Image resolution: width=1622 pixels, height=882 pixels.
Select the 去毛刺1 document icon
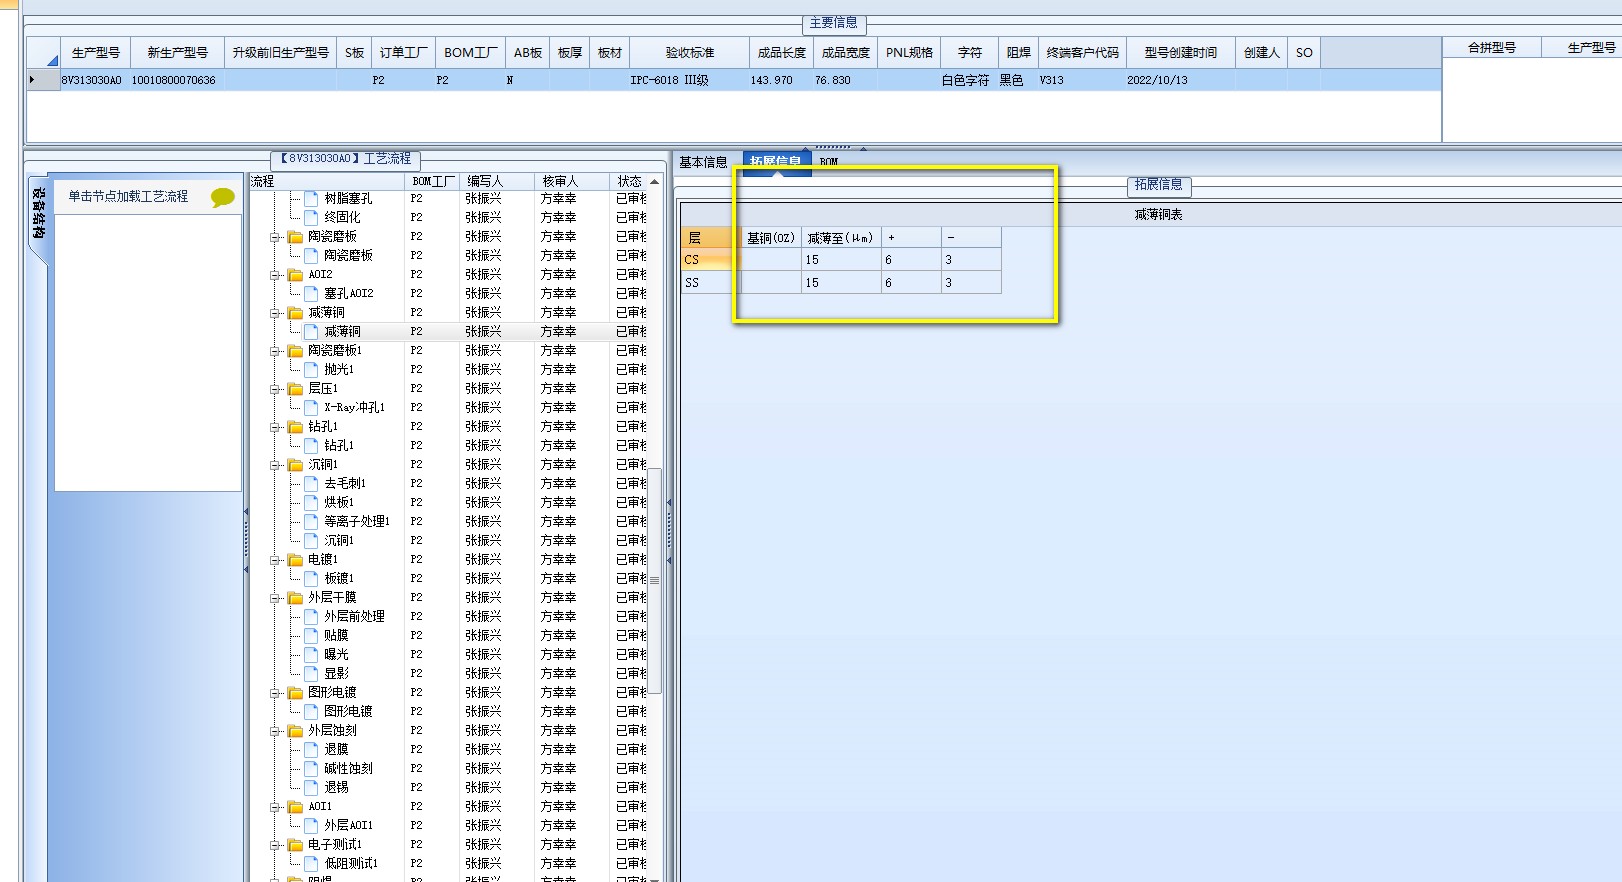(x=311, y=484)
